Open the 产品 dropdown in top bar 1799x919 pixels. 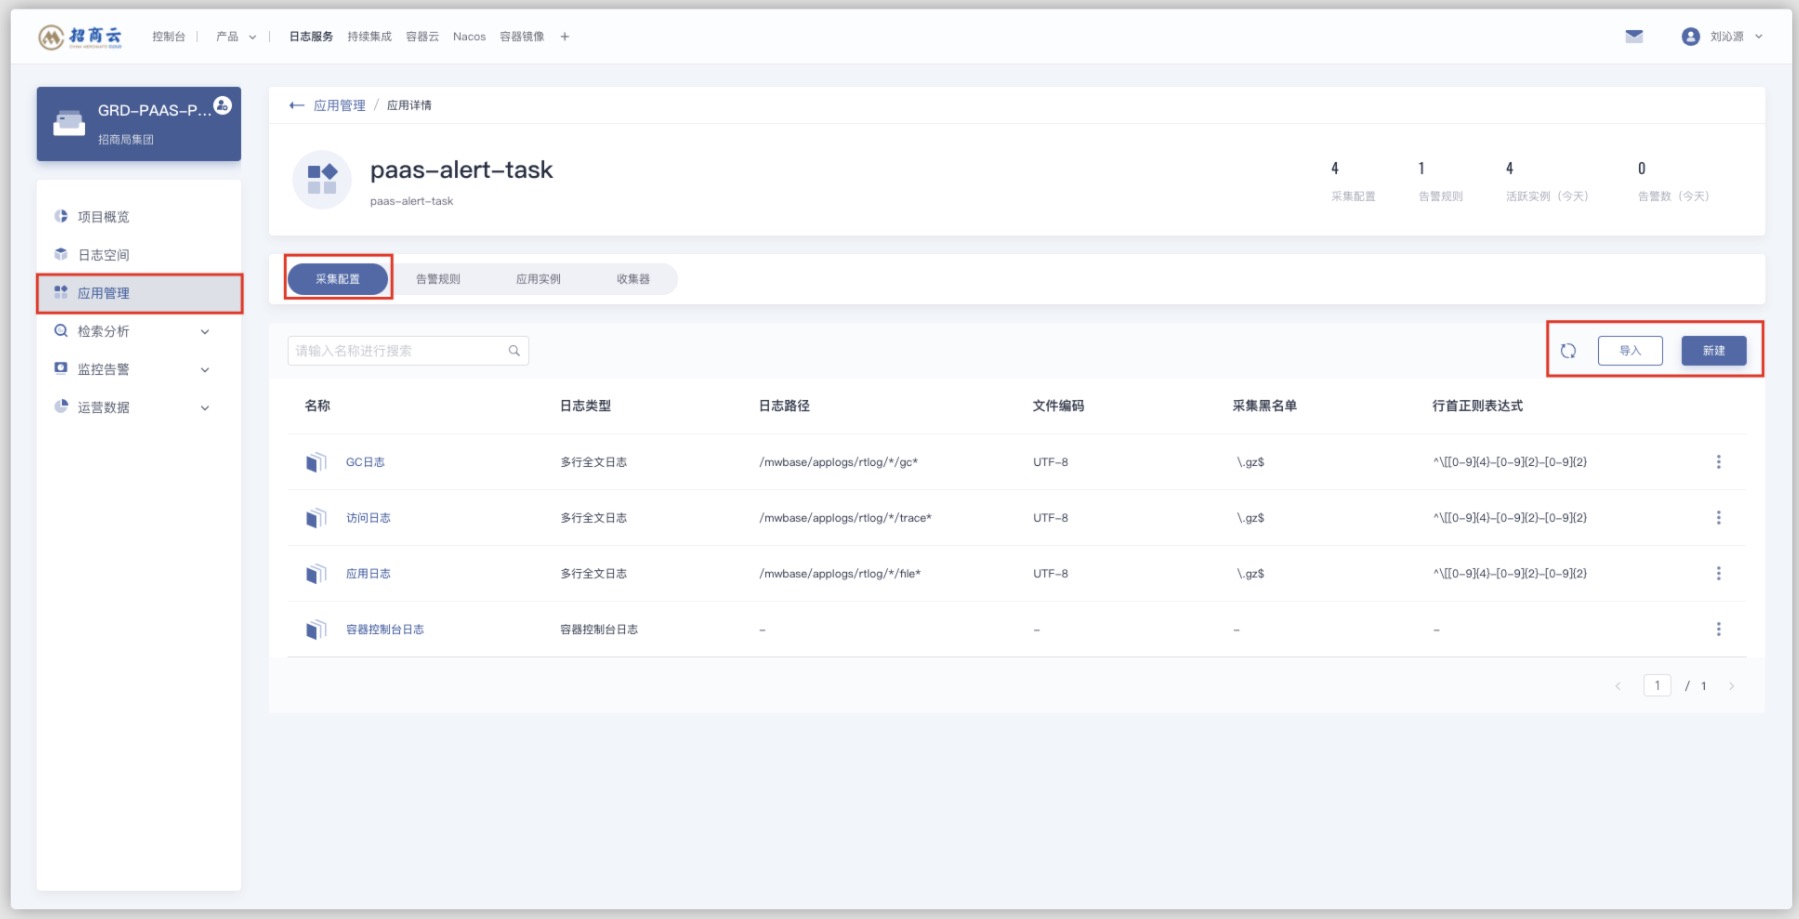tap(236, 37)
